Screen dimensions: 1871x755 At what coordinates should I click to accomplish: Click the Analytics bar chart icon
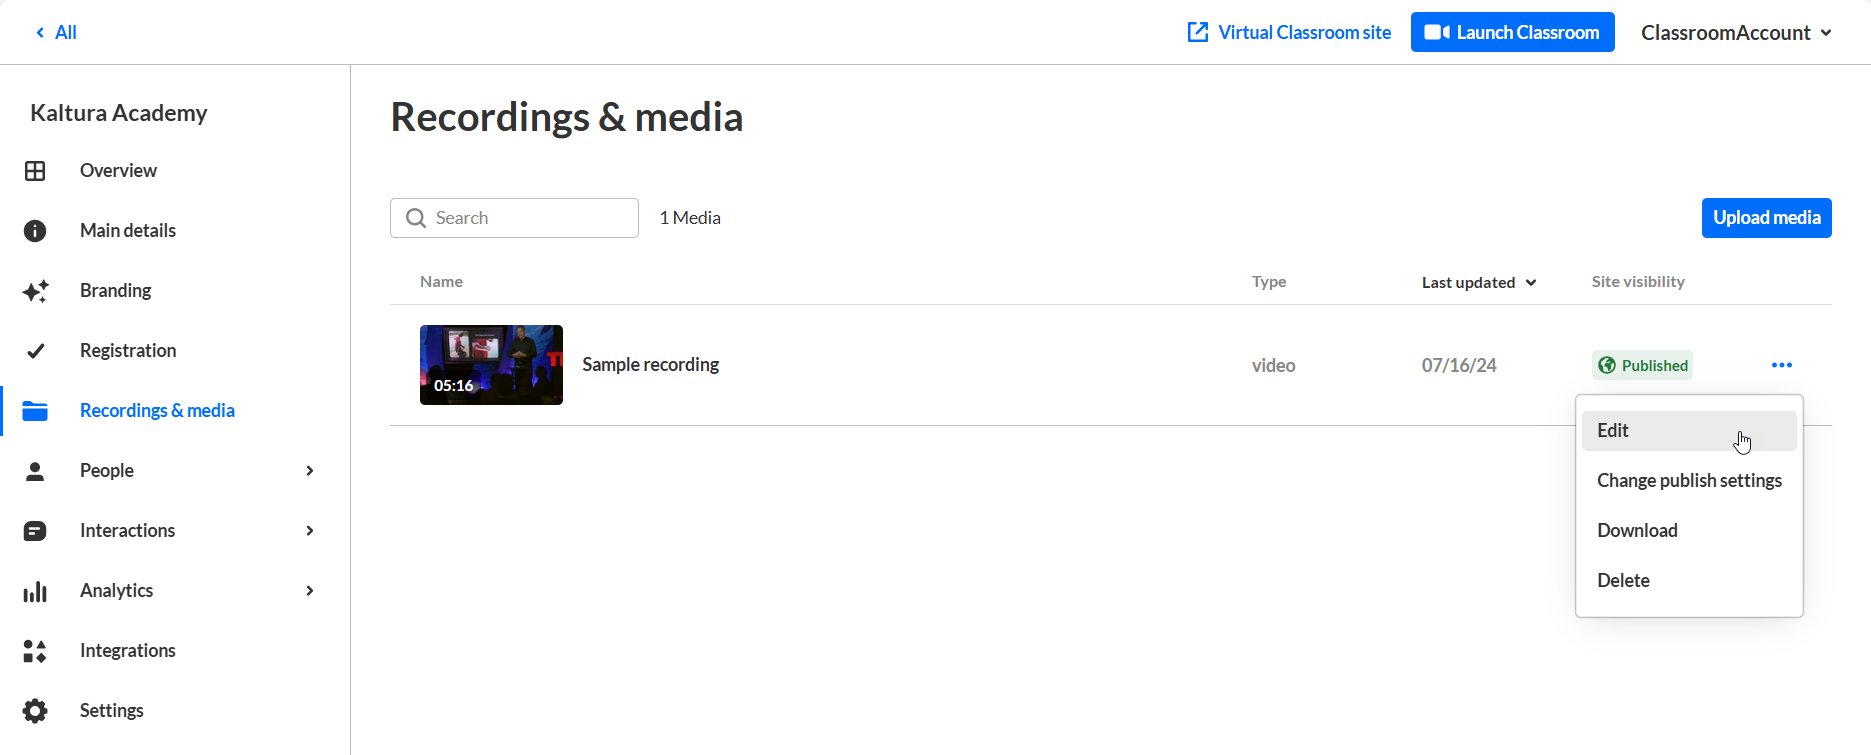[x=35, y=591]
